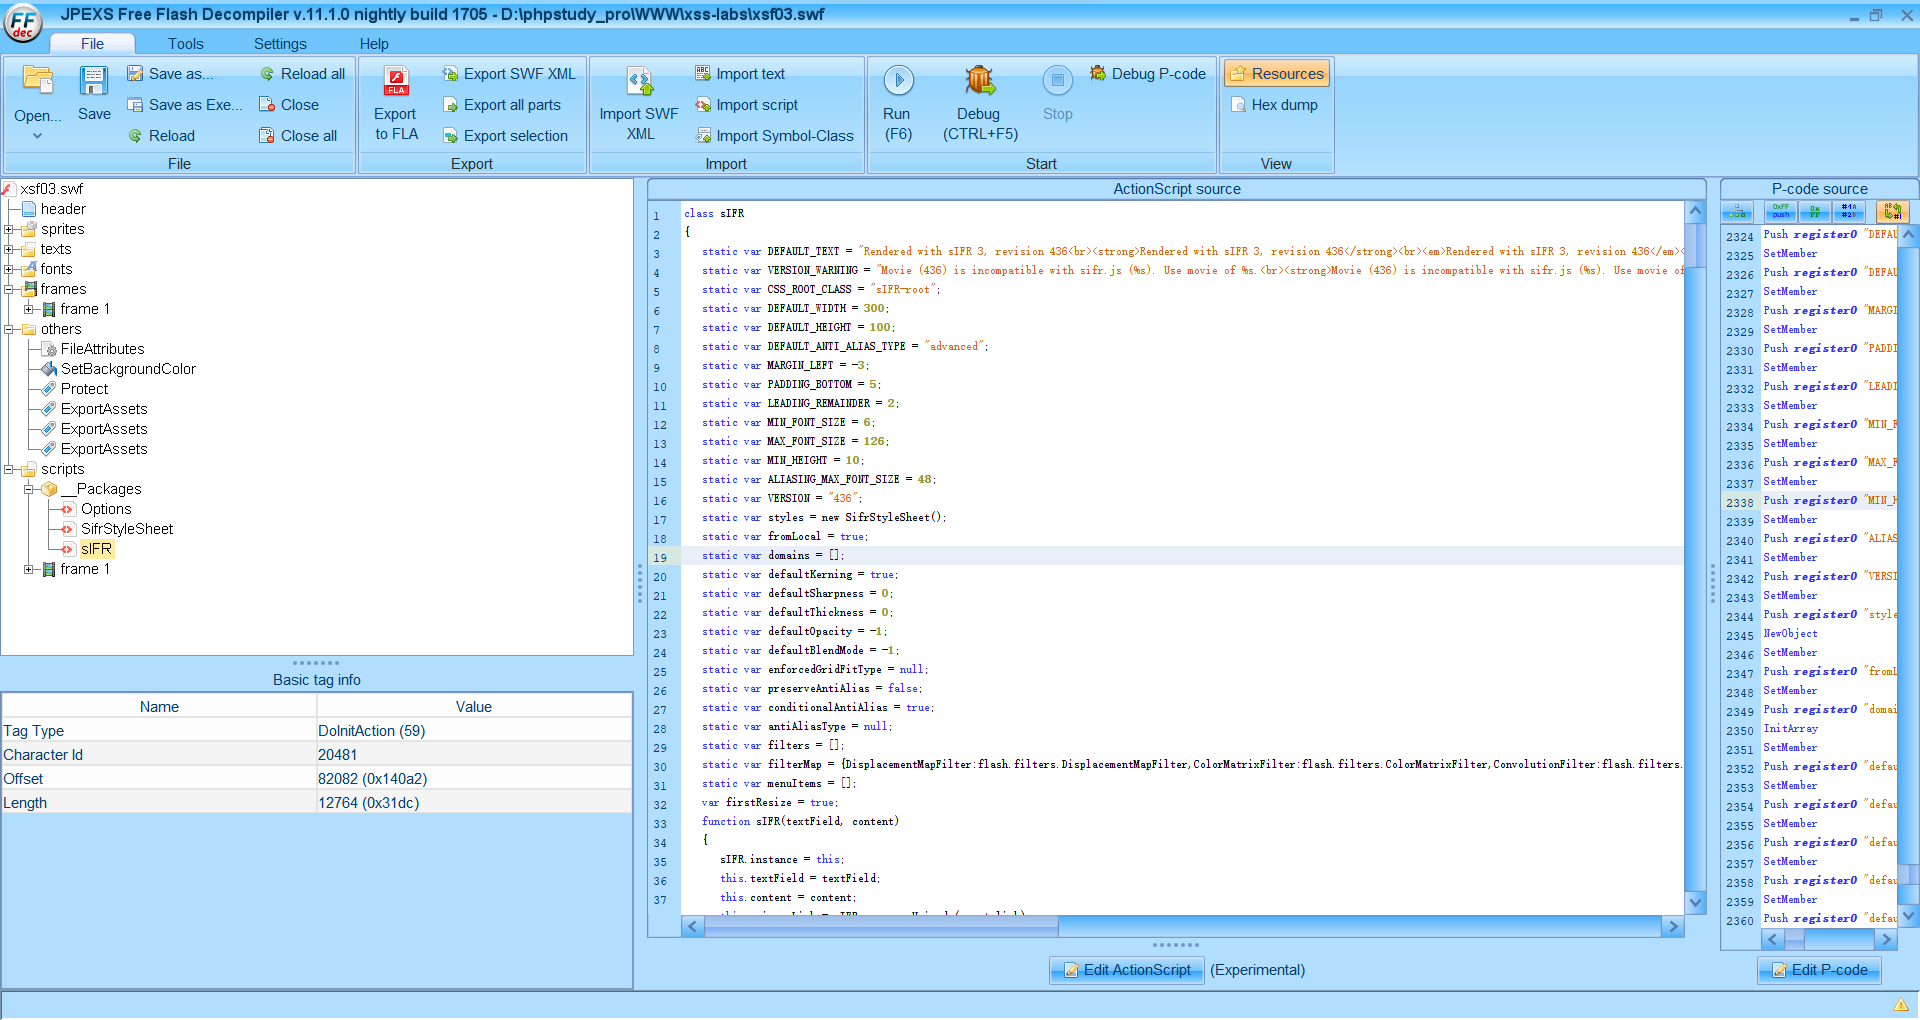Image resolution: width=1920 pixels, height=1020 pixels.
Task: Click the SetBackgroundColor paint bucket icon
Action: click(49, 368)
